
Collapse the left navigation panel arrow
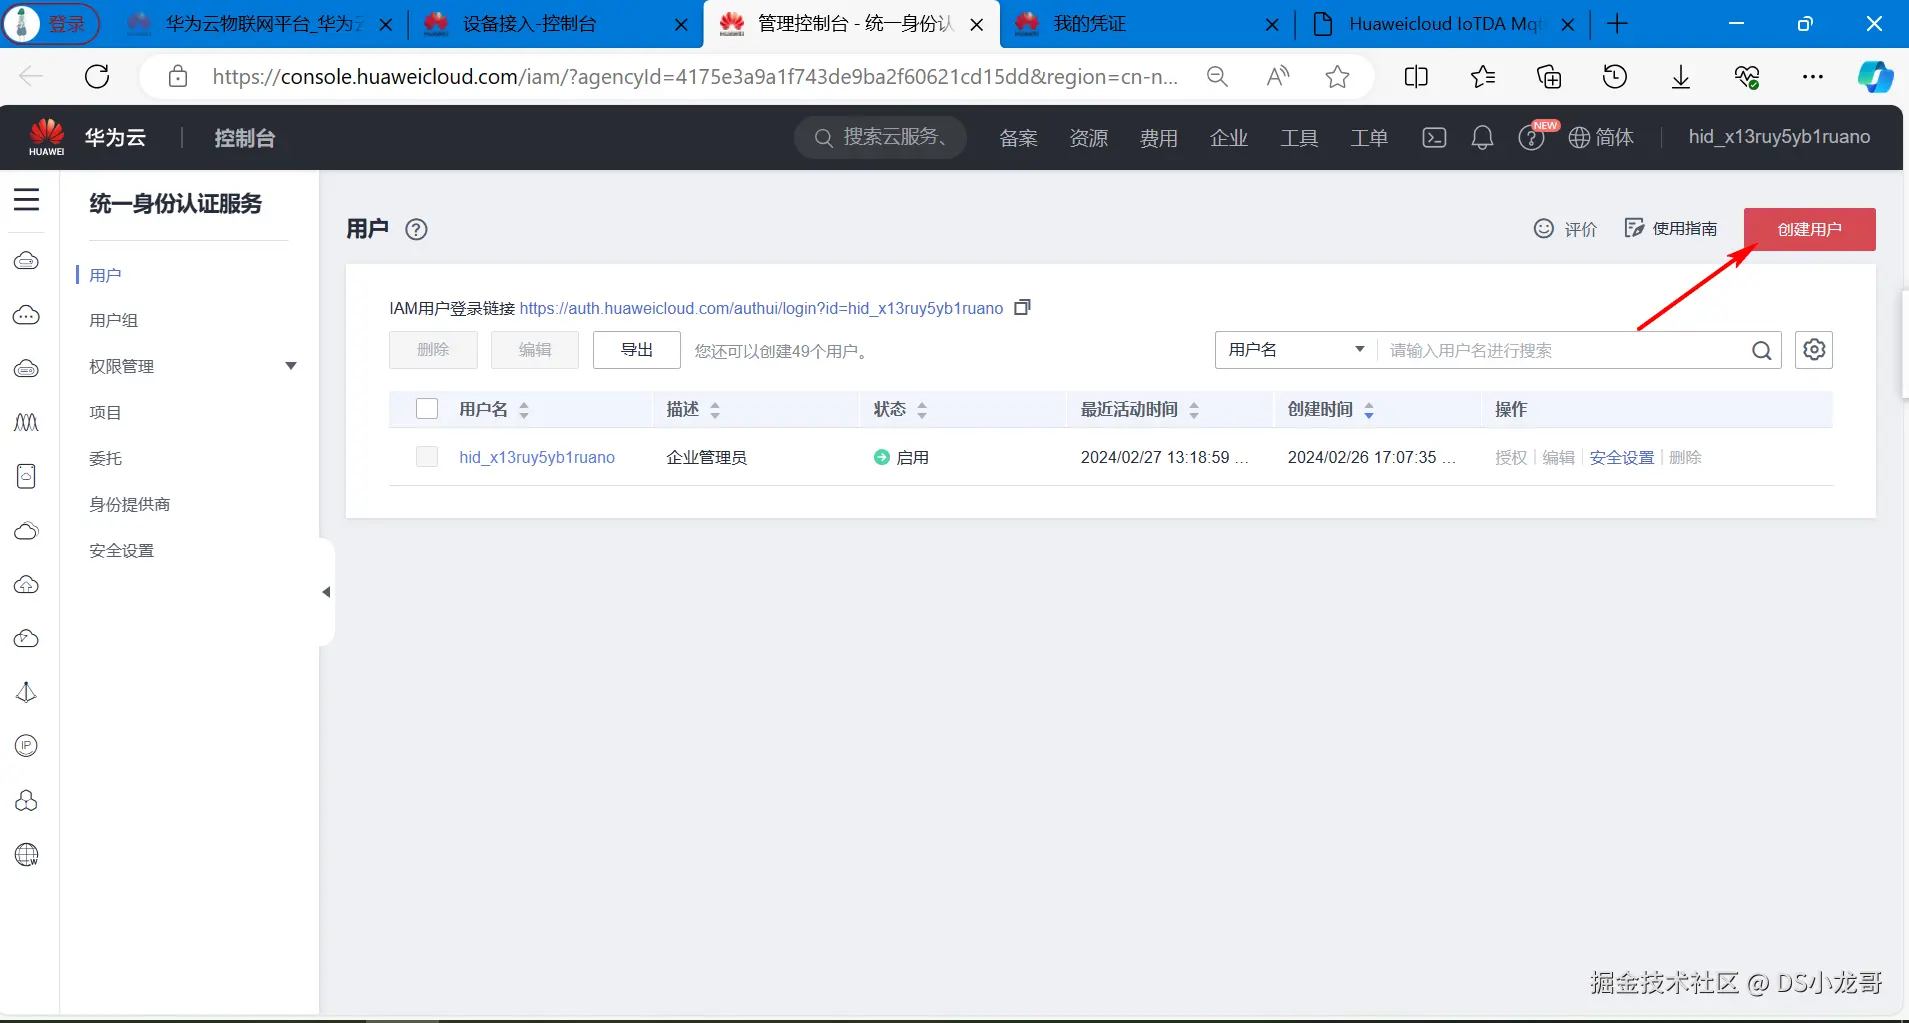coord(326,592)
